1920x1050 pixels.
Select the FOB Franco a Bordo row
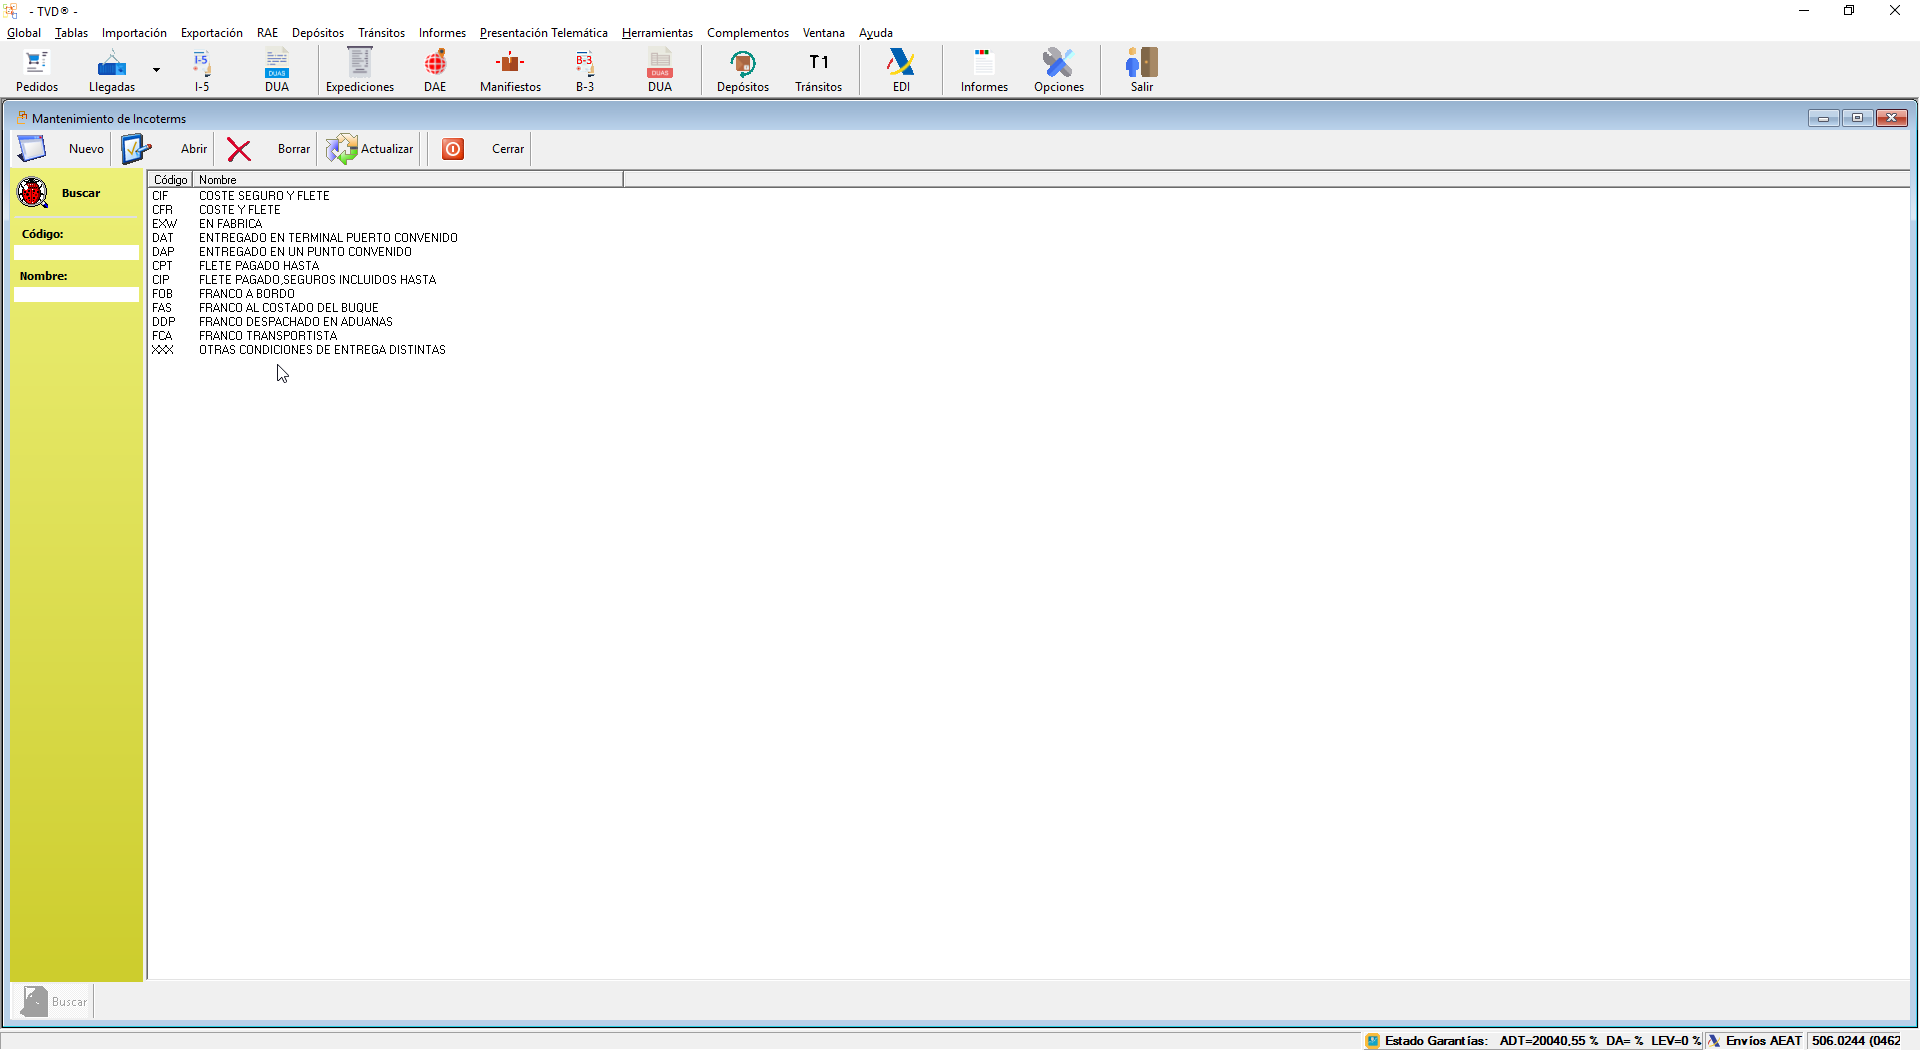(246, 294)
